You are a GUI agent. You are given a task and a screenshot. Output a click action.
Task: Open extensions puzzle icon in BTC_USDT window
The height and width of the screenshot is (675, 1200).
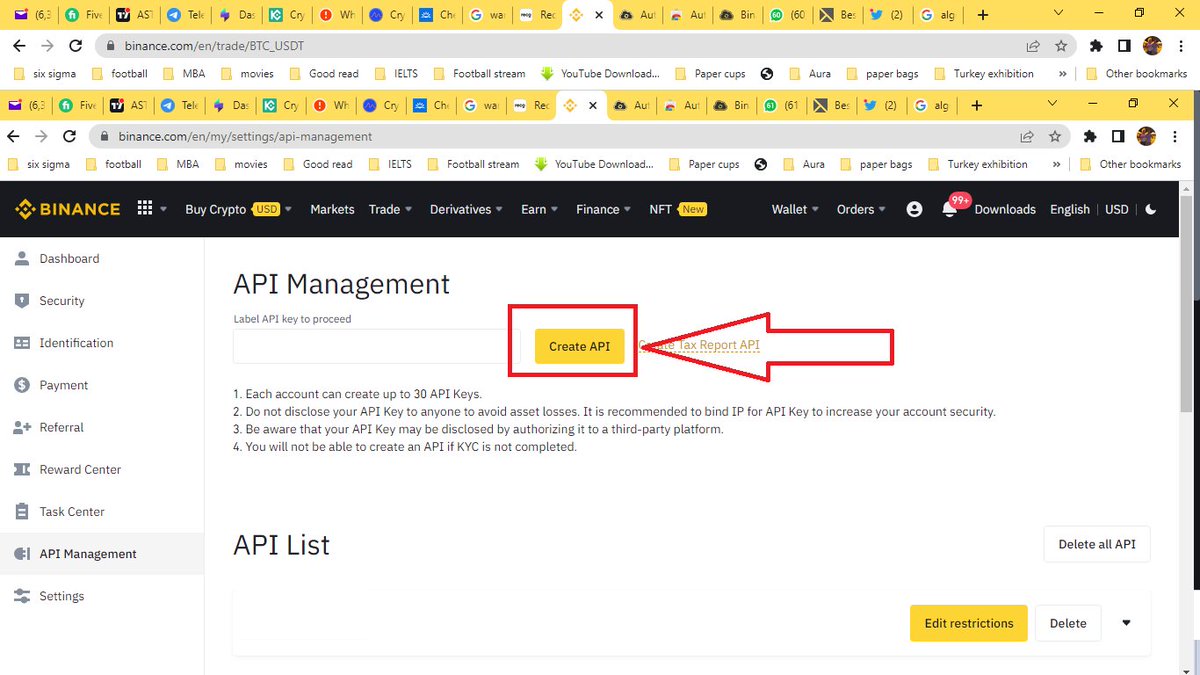coord(1097,46)
